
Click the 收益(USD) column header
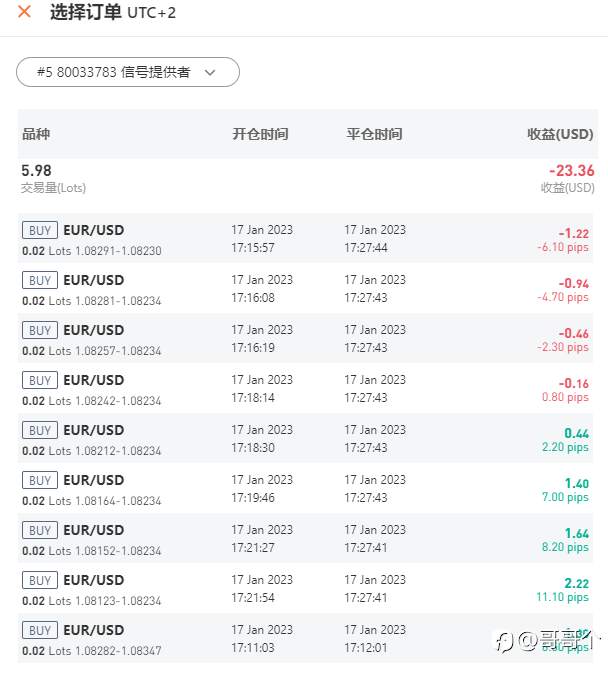tap(560, 134)
